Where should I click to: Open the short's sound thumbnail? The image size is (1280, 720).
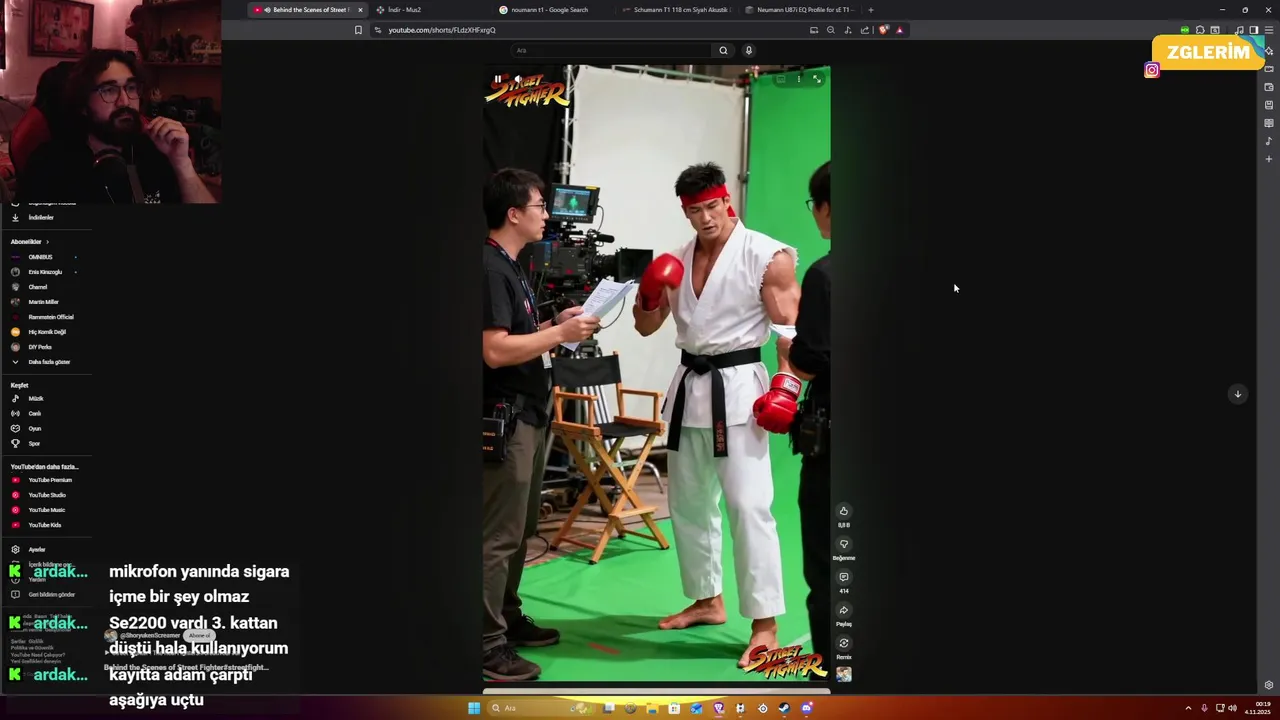pos(843,674)
